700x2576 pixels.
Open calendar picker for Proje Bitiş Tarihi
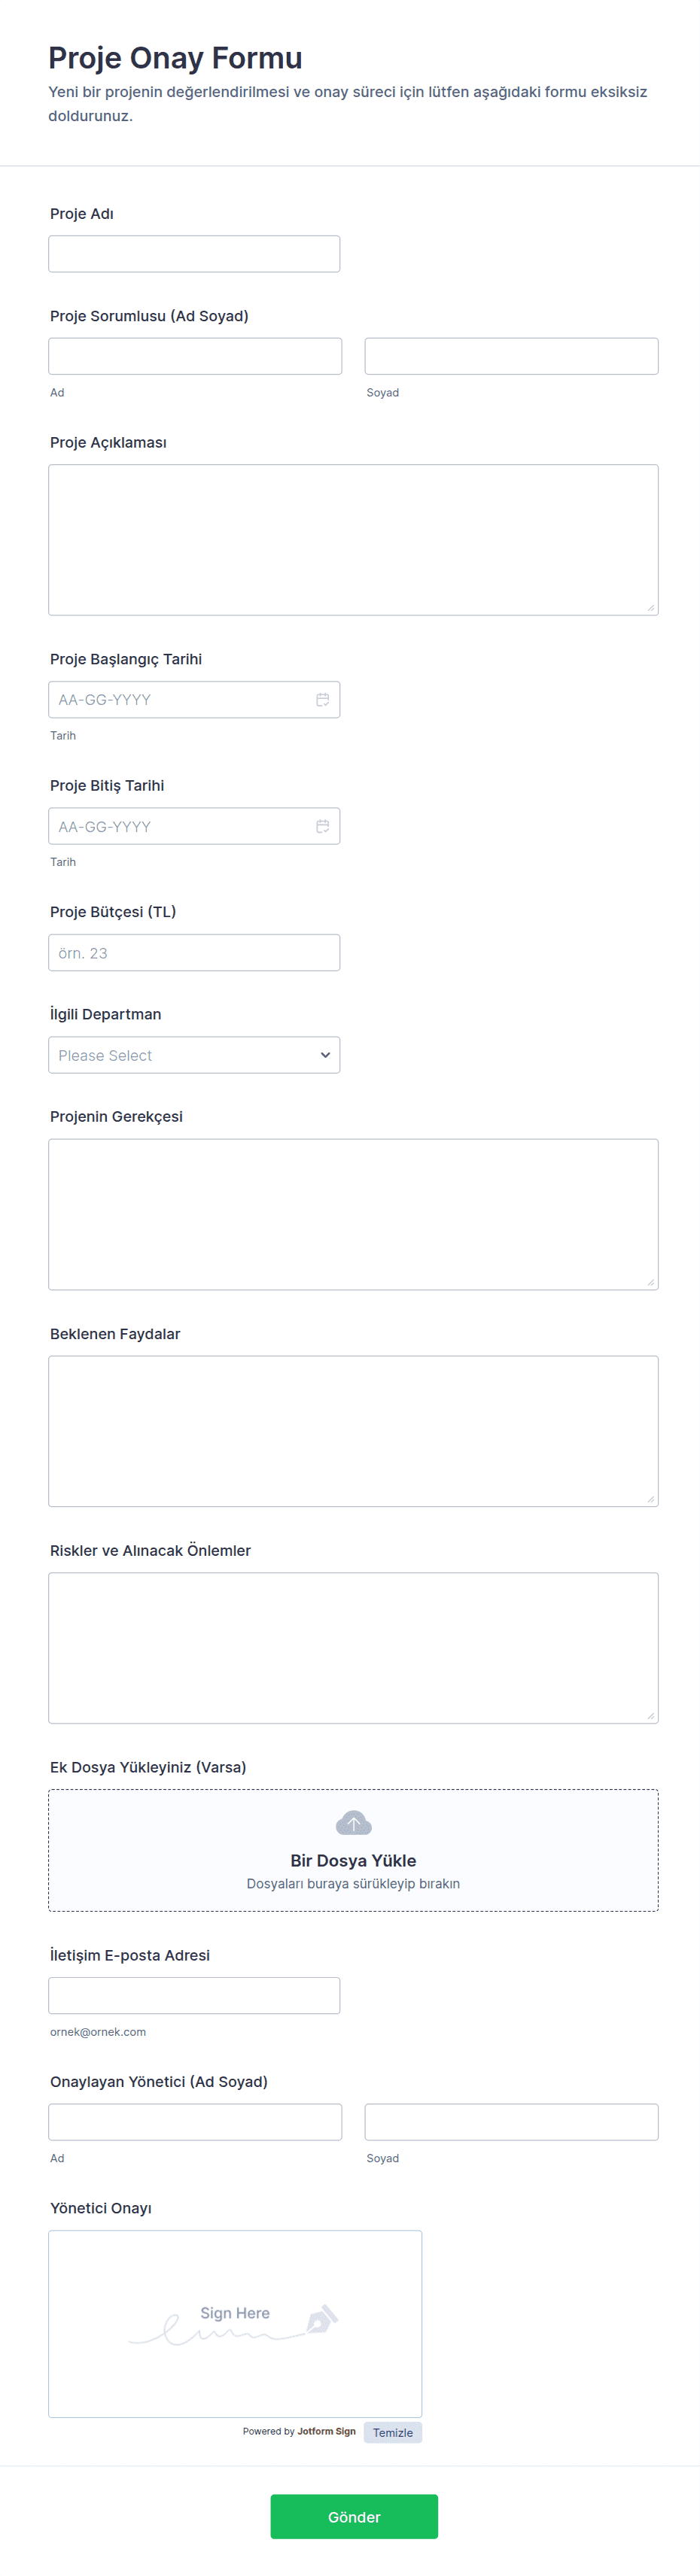[322, 826]
